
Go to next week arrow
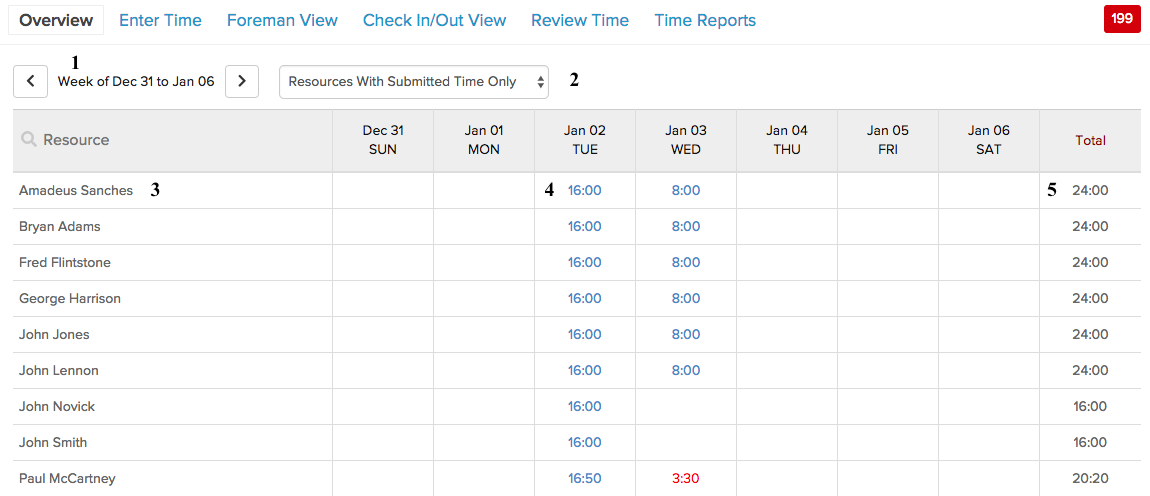pos(242,81)
